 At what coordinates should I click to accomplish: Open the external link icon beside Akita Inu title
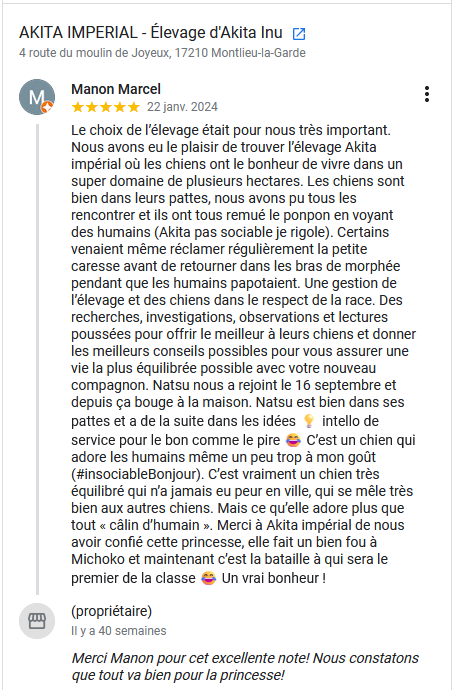[299, 33]
